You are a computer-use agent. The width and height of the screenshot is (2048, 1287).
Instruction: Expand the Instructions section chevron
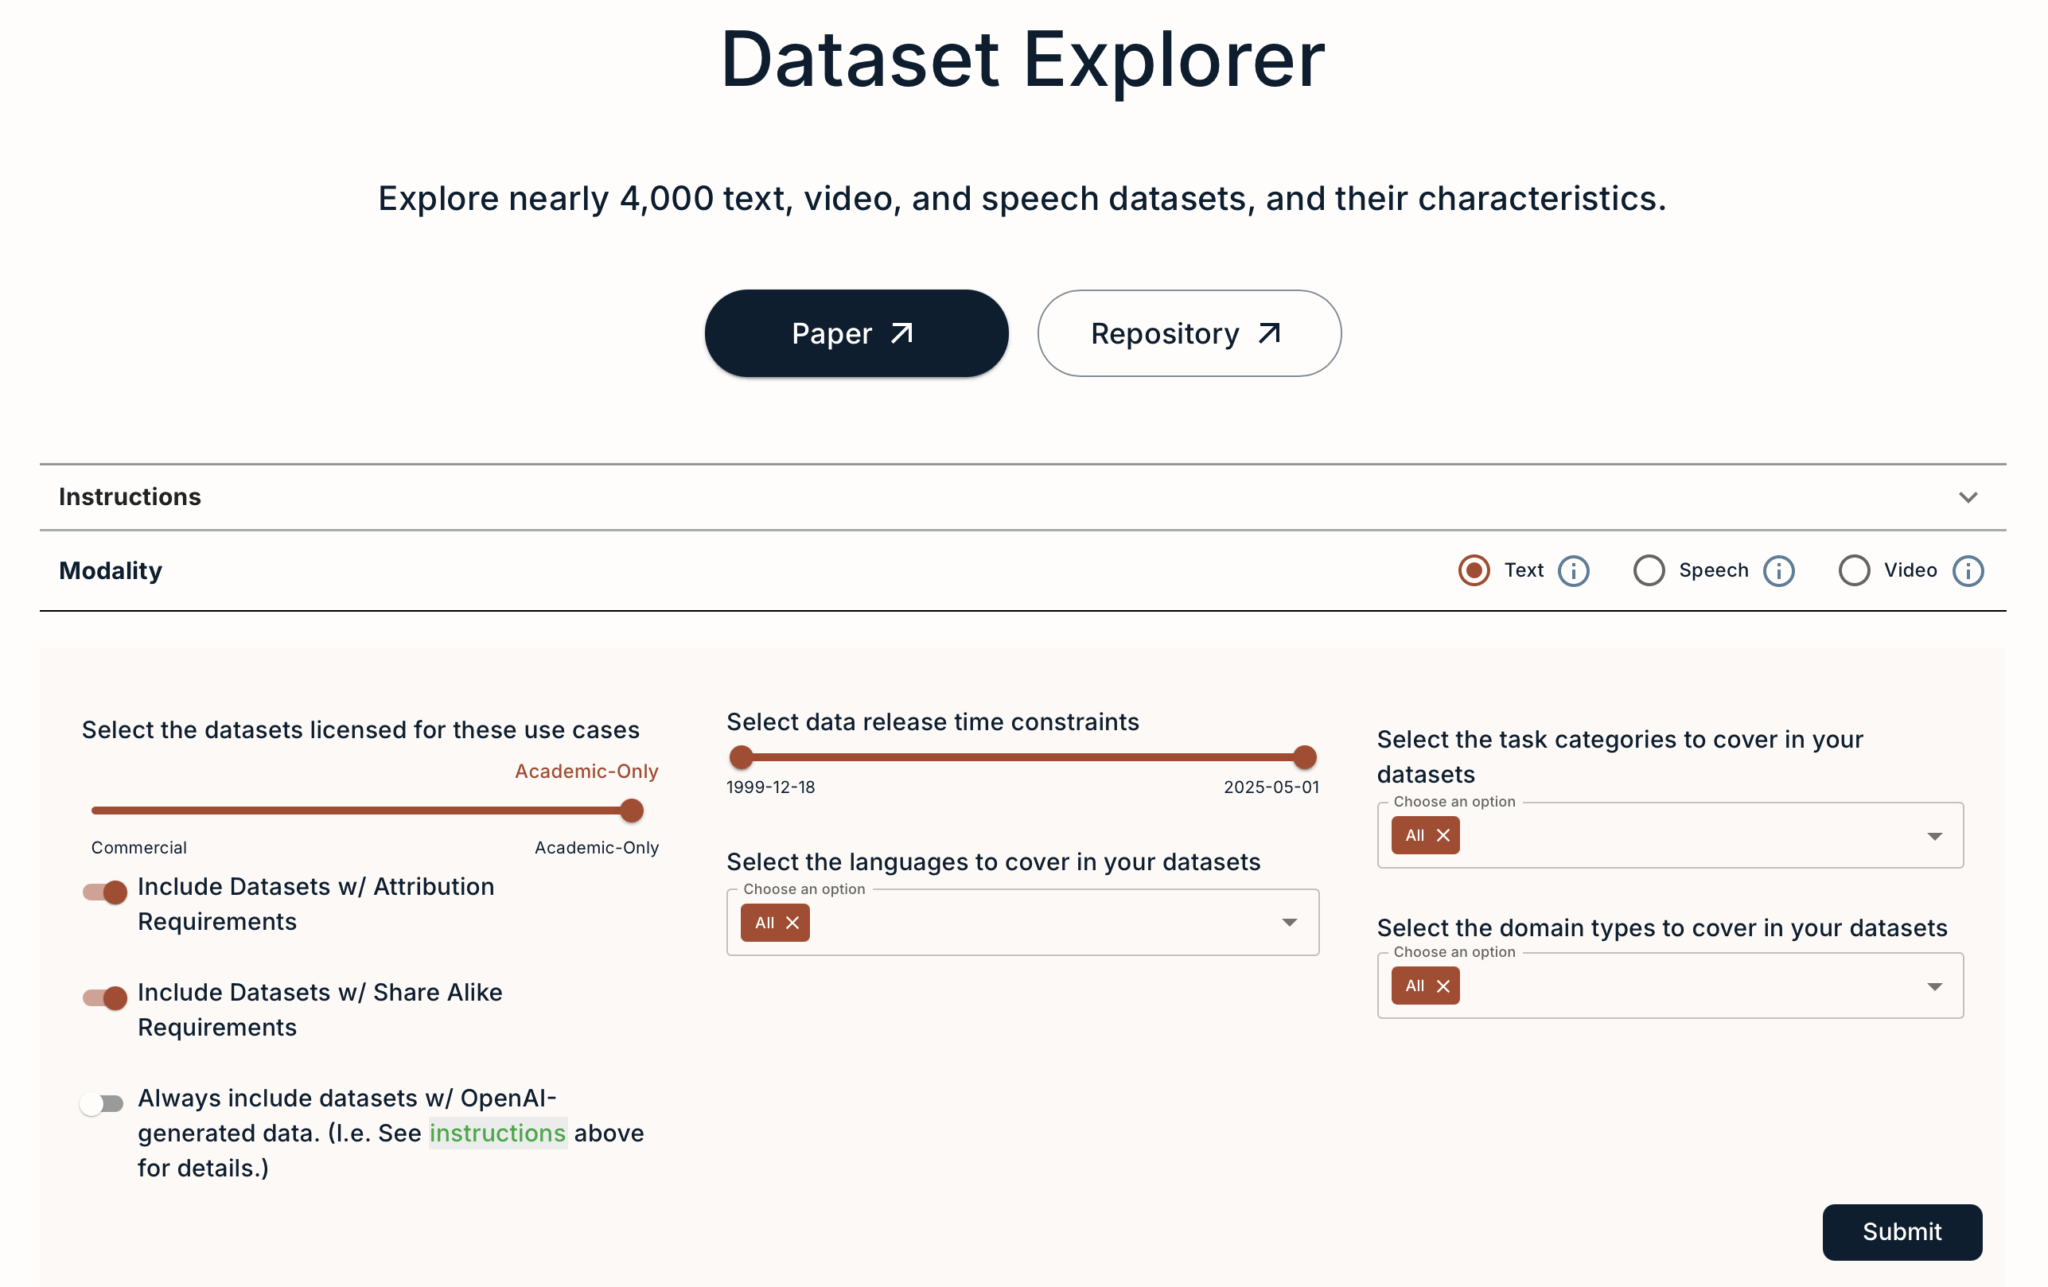[1967, 498]
